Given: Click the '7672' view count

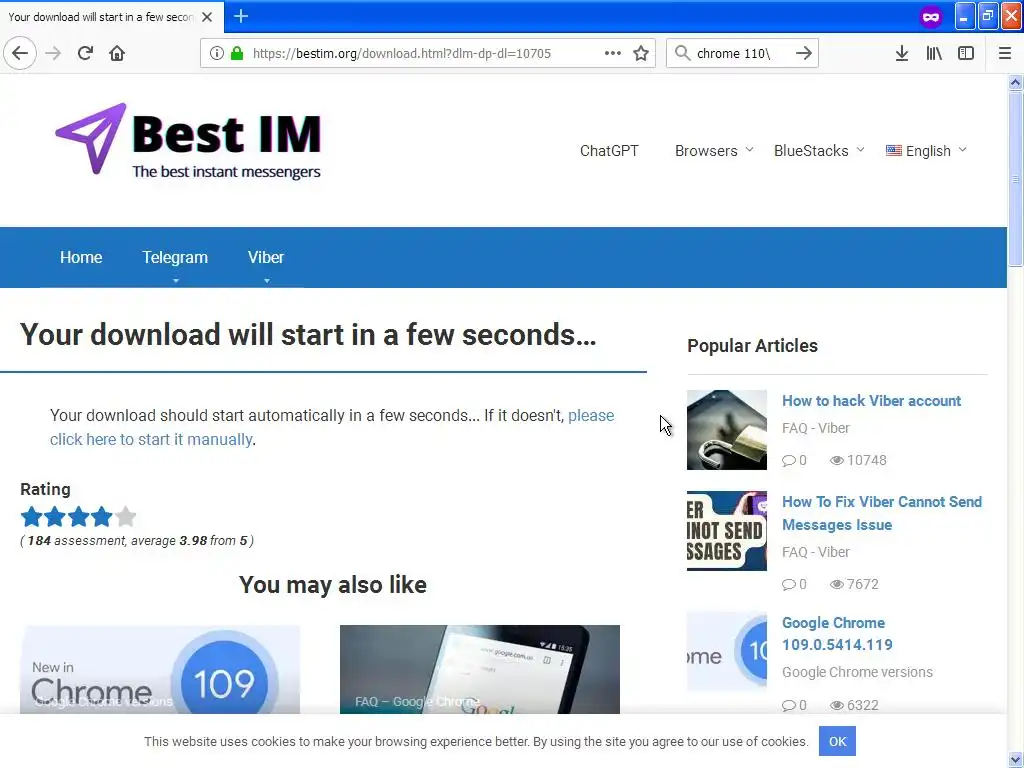Looking at the screenshot, I should tap(863, 584).
